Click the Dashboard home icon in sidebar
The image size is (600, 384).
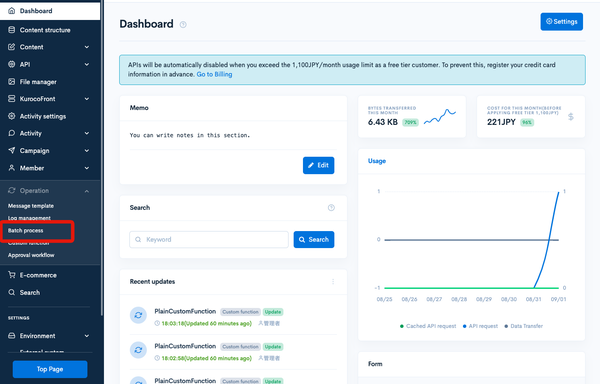point(12,11)
